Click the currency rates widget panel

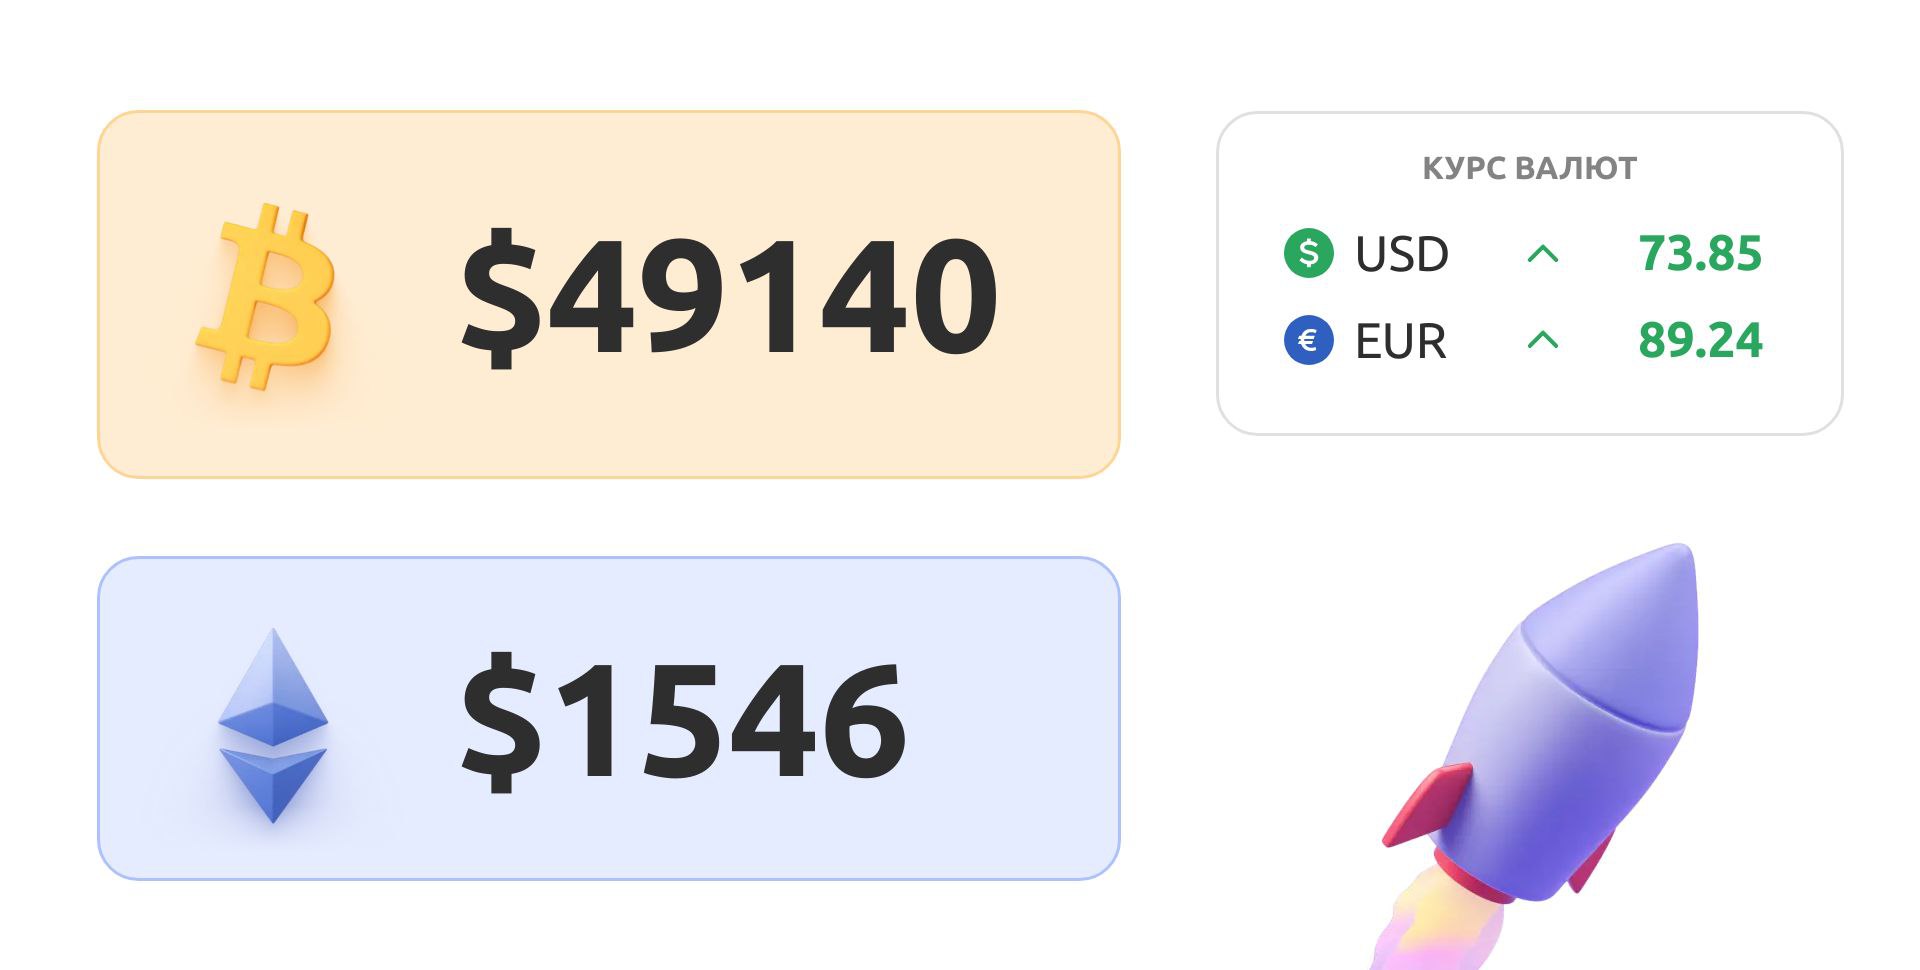pyautogui.click(x=1529, y=273)
